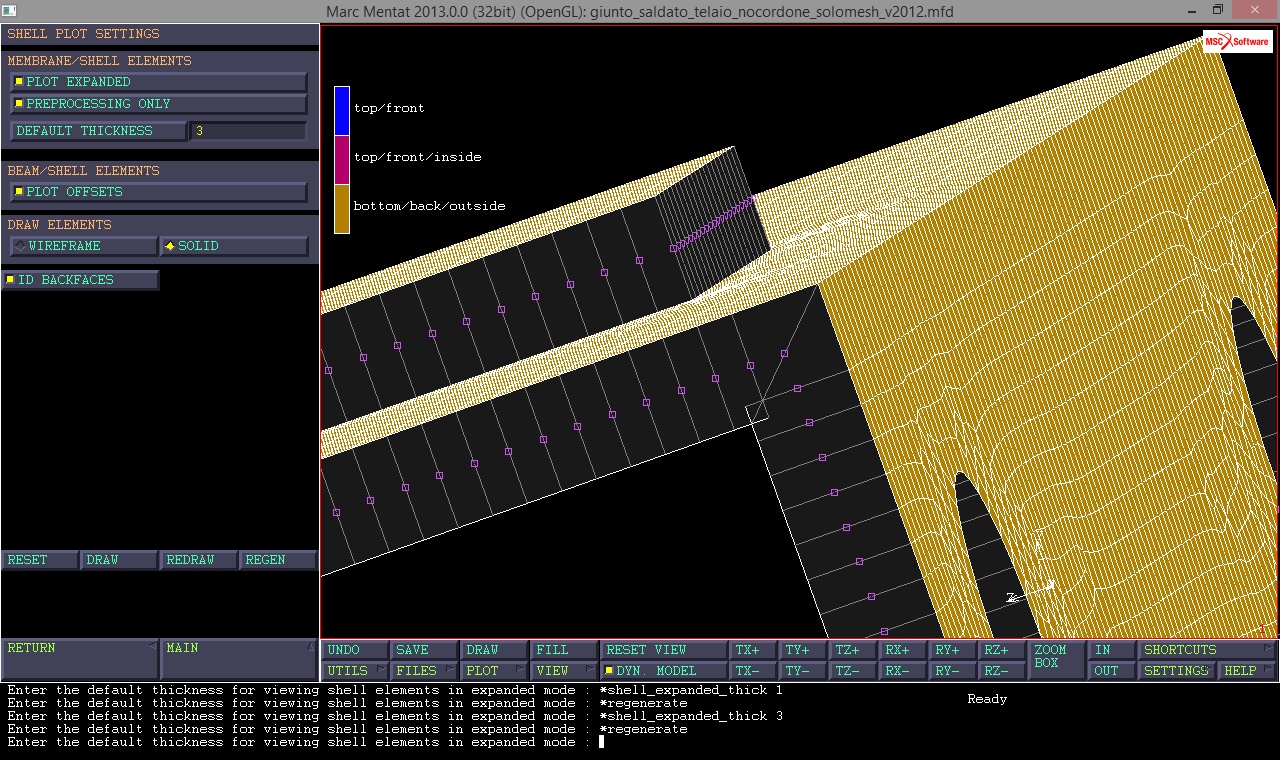Click the Marc Mentat window title text
The image size is (1280, 760).
coord(640,11)
